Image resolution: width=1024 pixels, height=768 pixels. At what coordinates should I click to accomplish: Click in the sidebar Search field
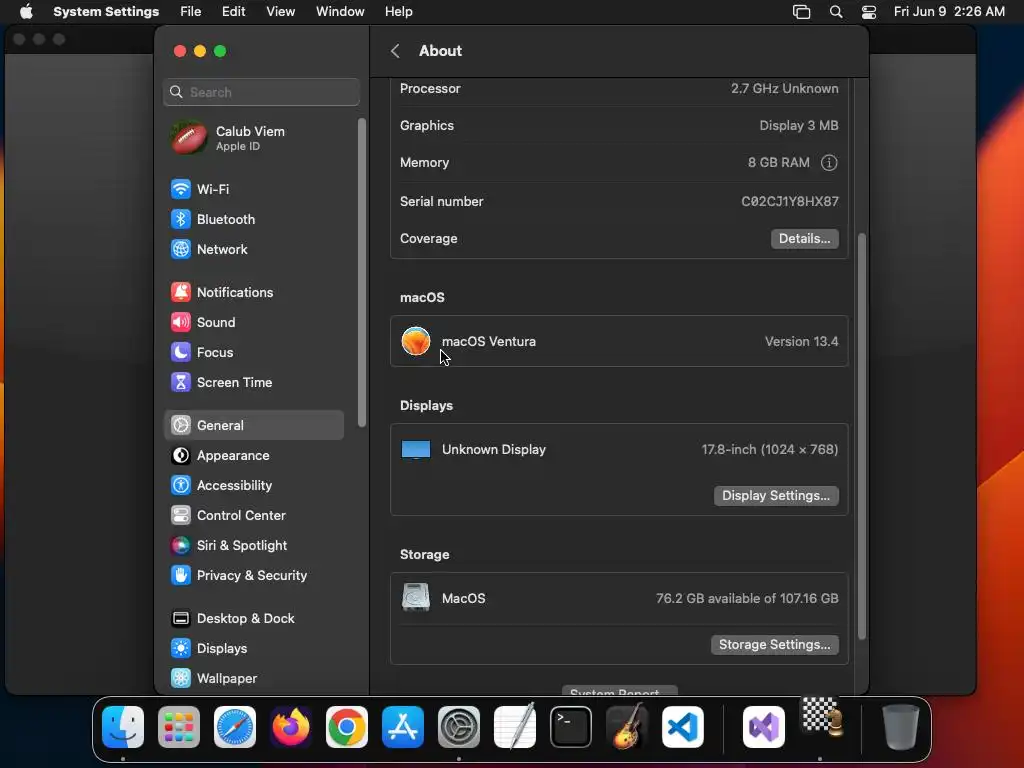[261, 92]
